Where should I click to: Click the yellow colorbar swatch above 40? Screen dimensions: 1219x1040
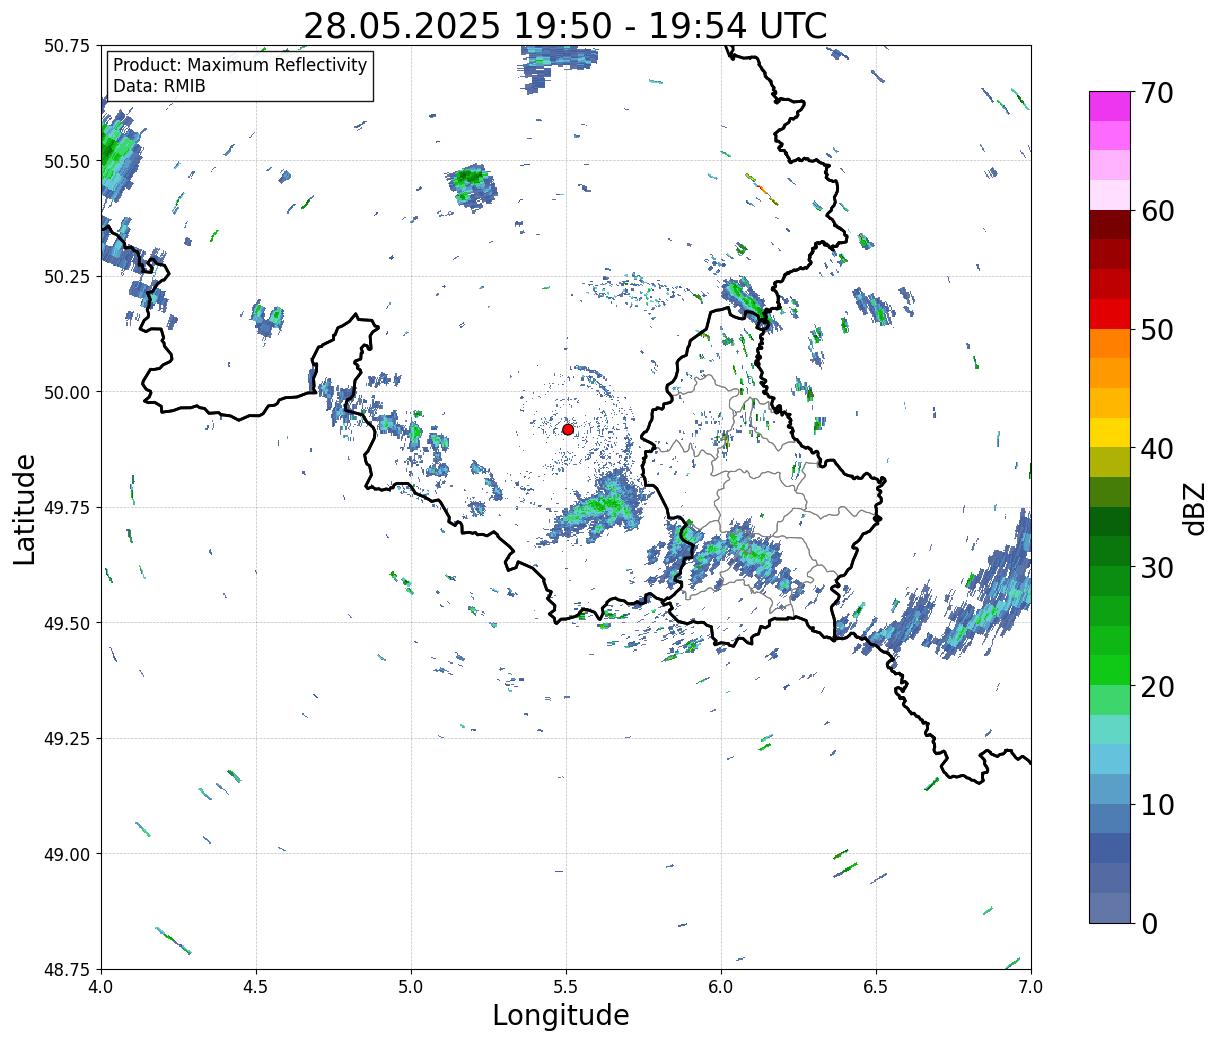pos(1110,433)
